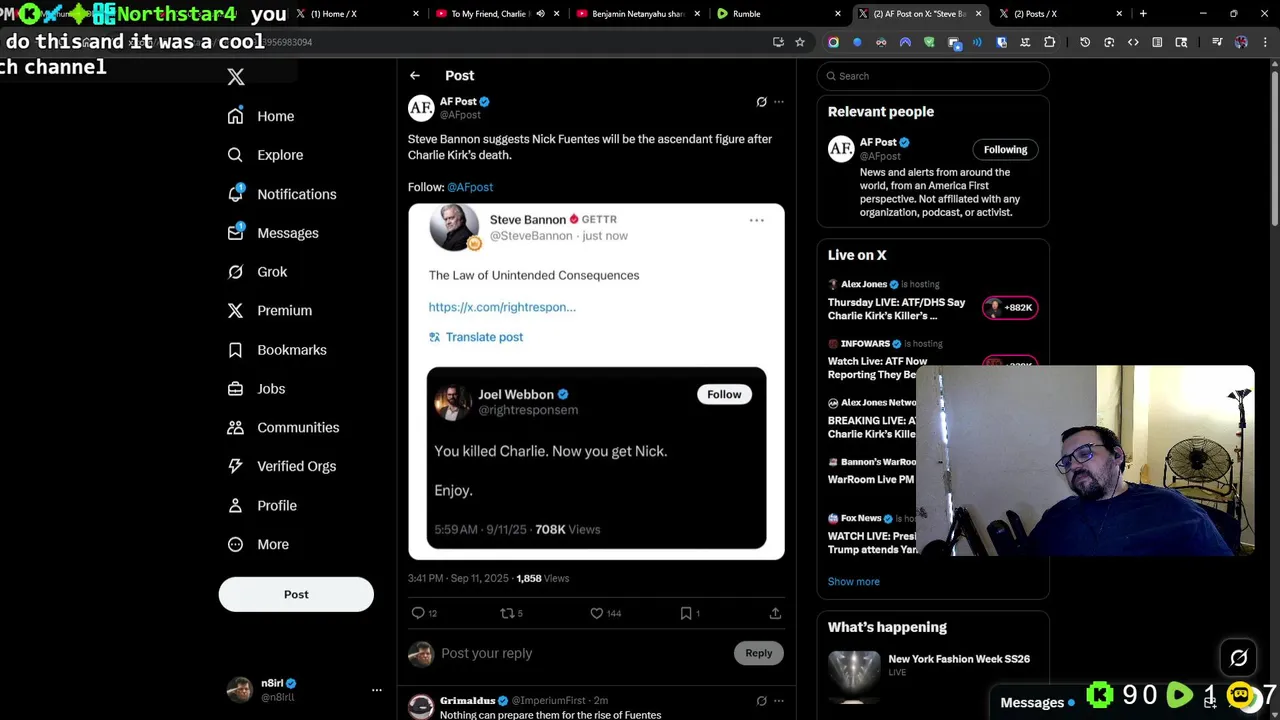This screenshot has height=720, width=1280.
Task: Click the gray Reply button
Action: pos(759,653)
